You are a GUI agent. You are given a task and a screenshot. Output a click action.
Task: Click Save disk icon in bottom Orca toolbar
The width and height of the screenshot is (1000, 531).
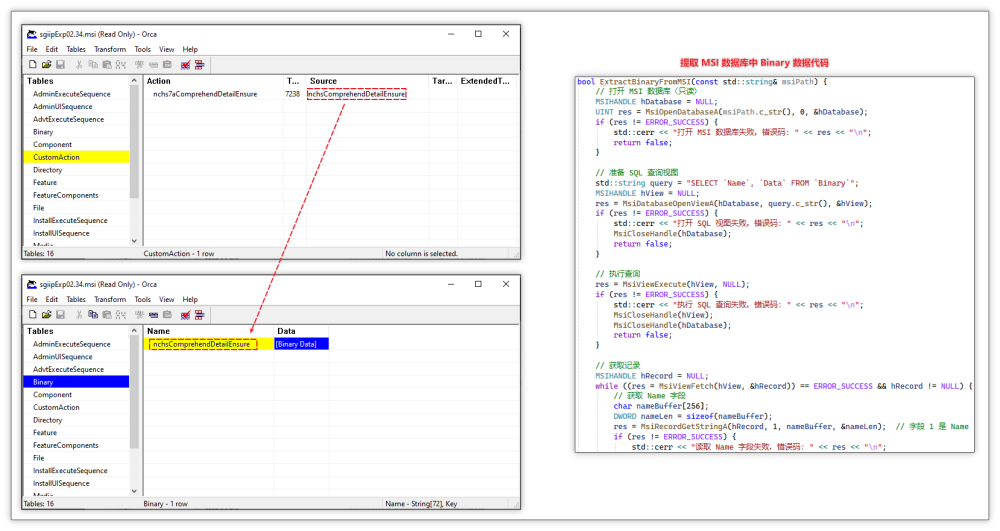pyautogui.click(x=60, y=314)
